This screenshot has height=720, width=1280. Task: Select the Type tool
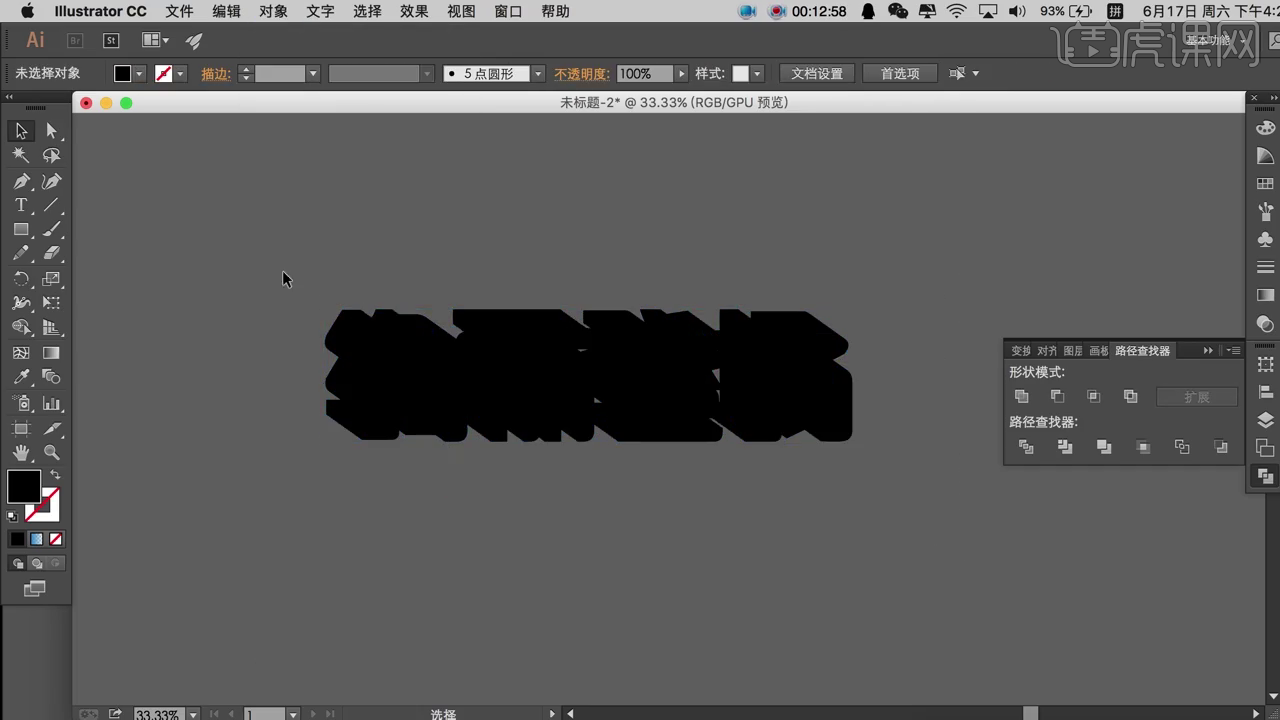(21, 205)
